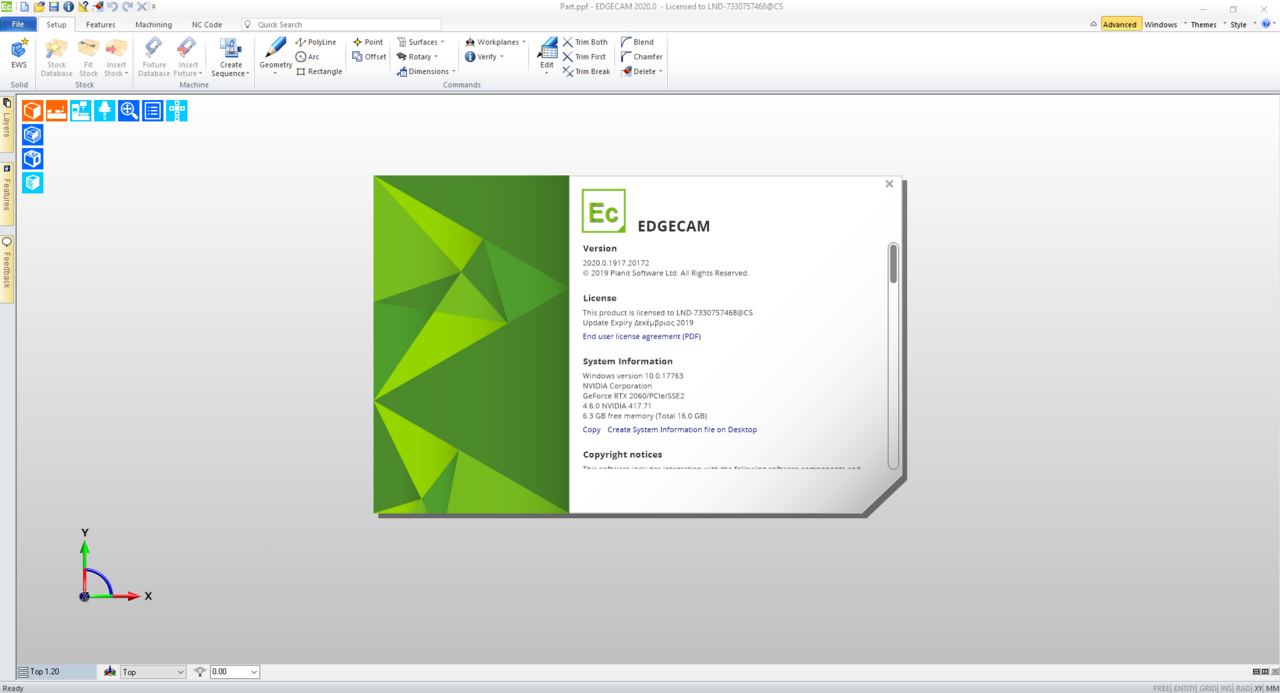The image size is (1280, 693).
Task: Select the Geometry pencil tool
Action: 276,55
